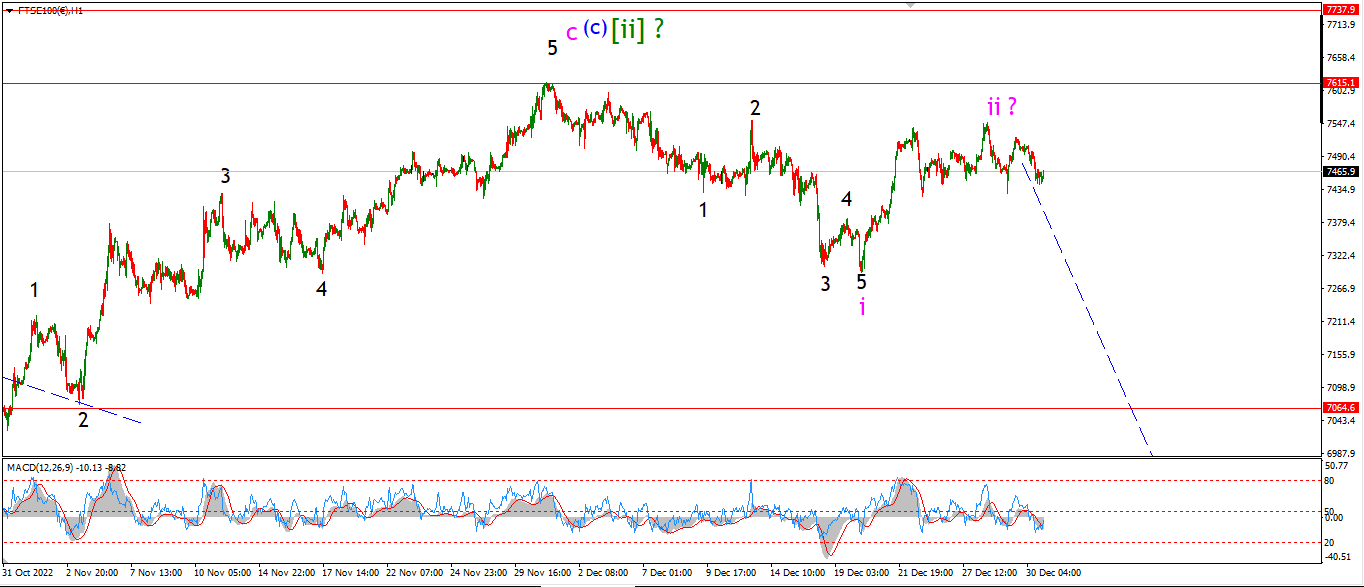Screen dimensions: 1364x587
Task: Select the magenta 'i' wave label
Action: pos(862,307)
